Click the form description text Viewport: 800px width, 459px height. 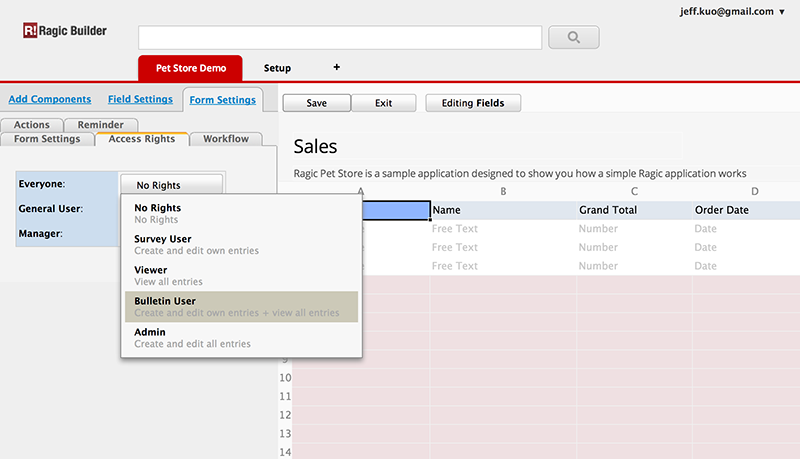tap(519, 173)
